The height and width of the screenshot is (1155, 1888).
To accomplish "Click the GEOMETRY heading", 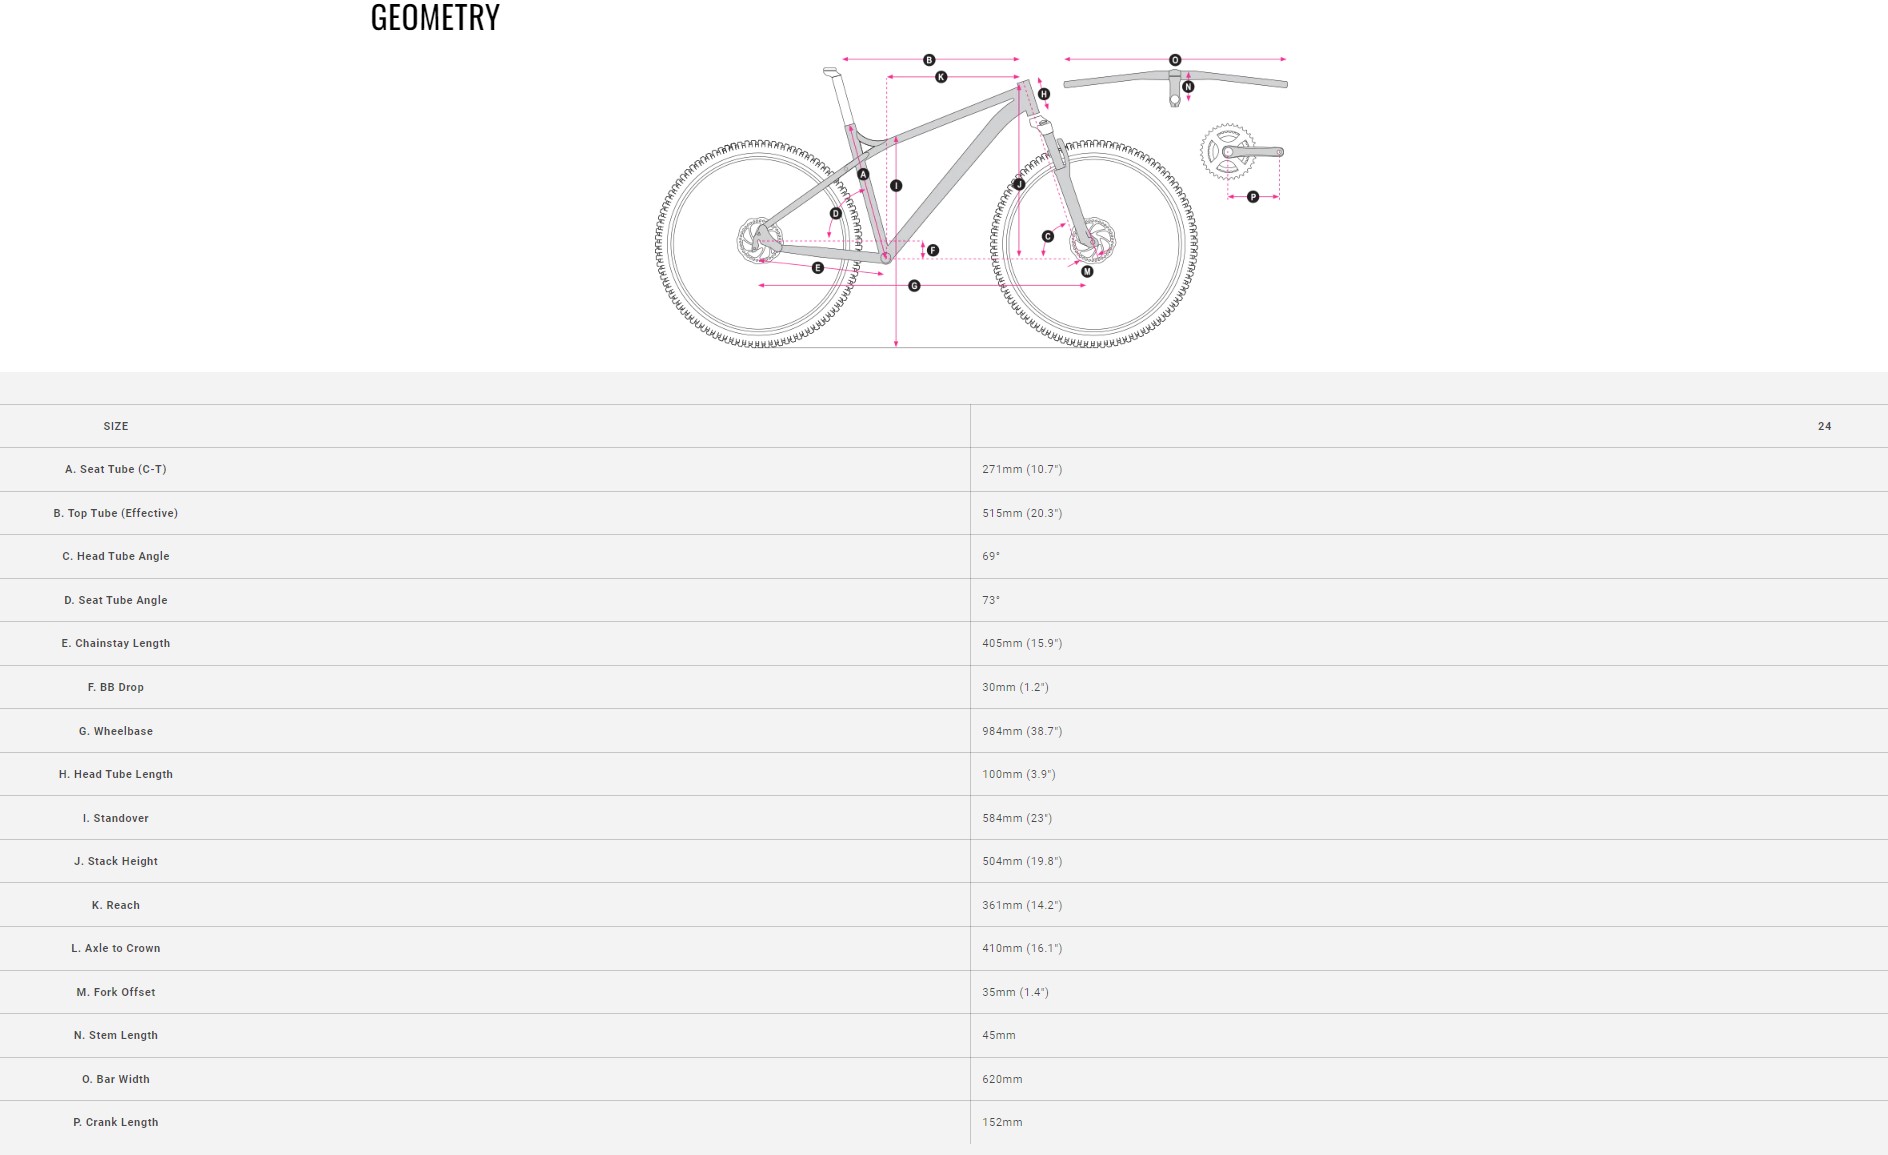I will (x=435, y=18).
